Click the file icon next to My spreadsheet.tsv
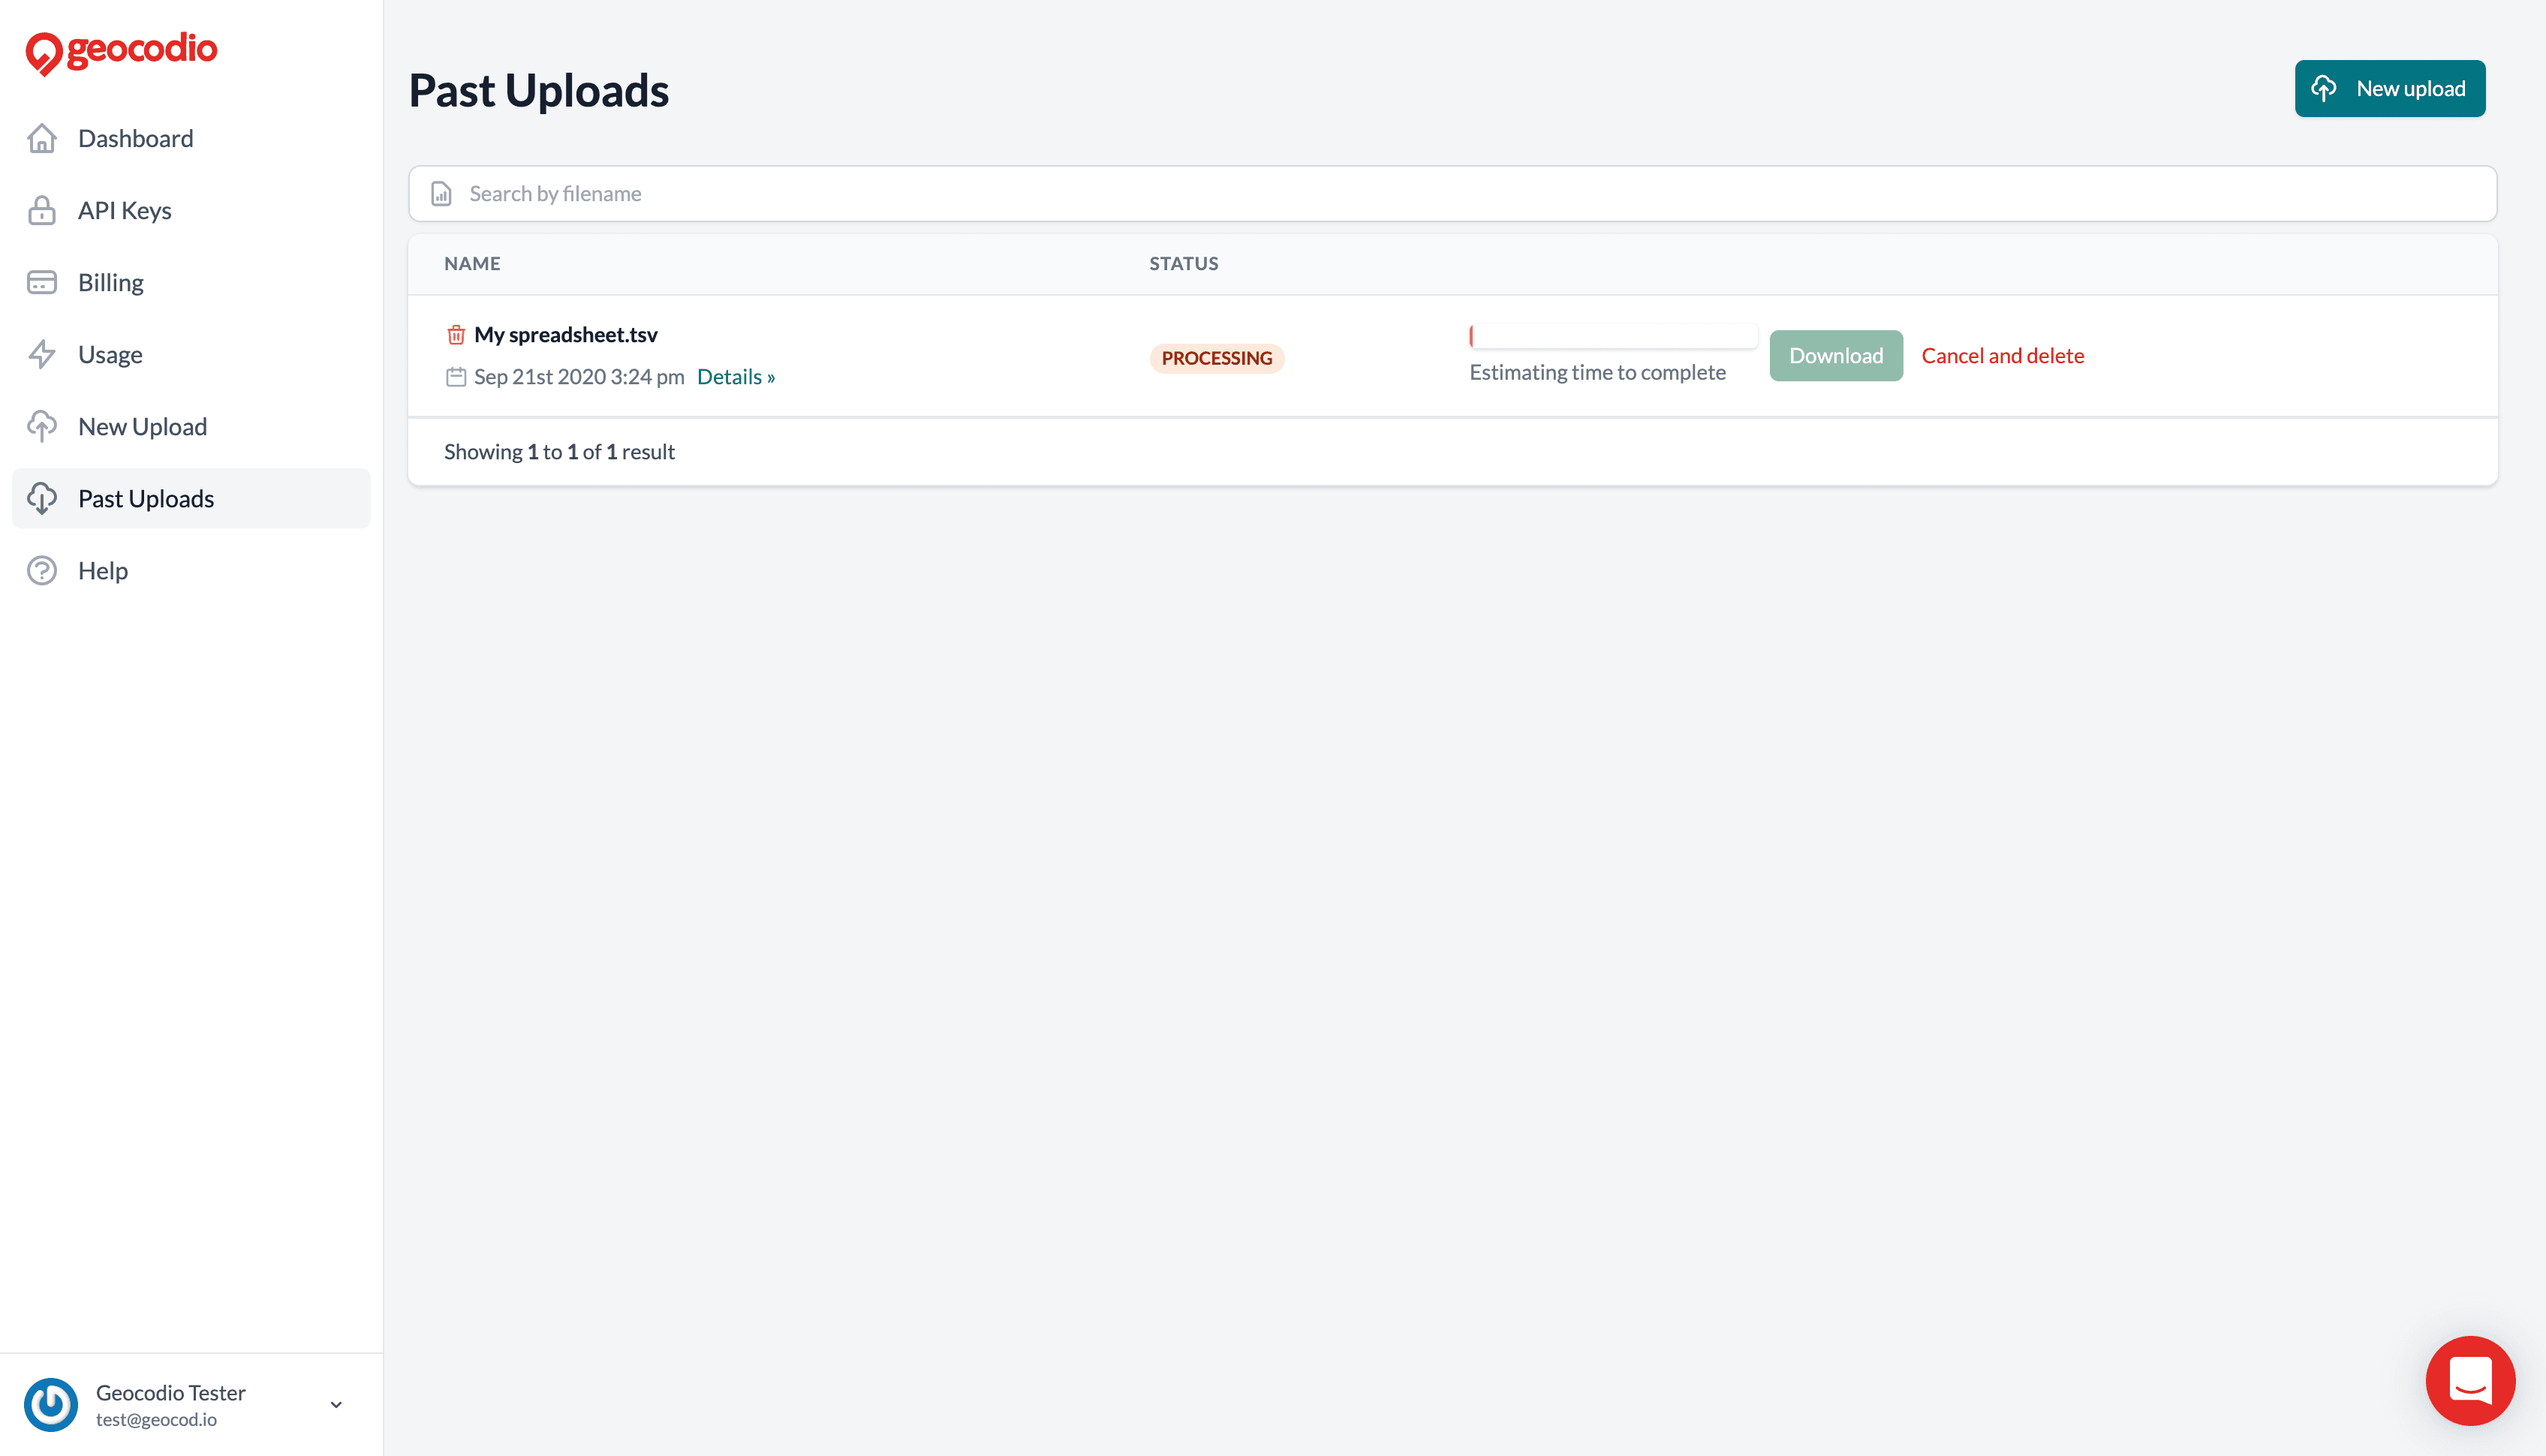Image resolution: width=2546 pixels, height=1456 pixels. point(456,334)
